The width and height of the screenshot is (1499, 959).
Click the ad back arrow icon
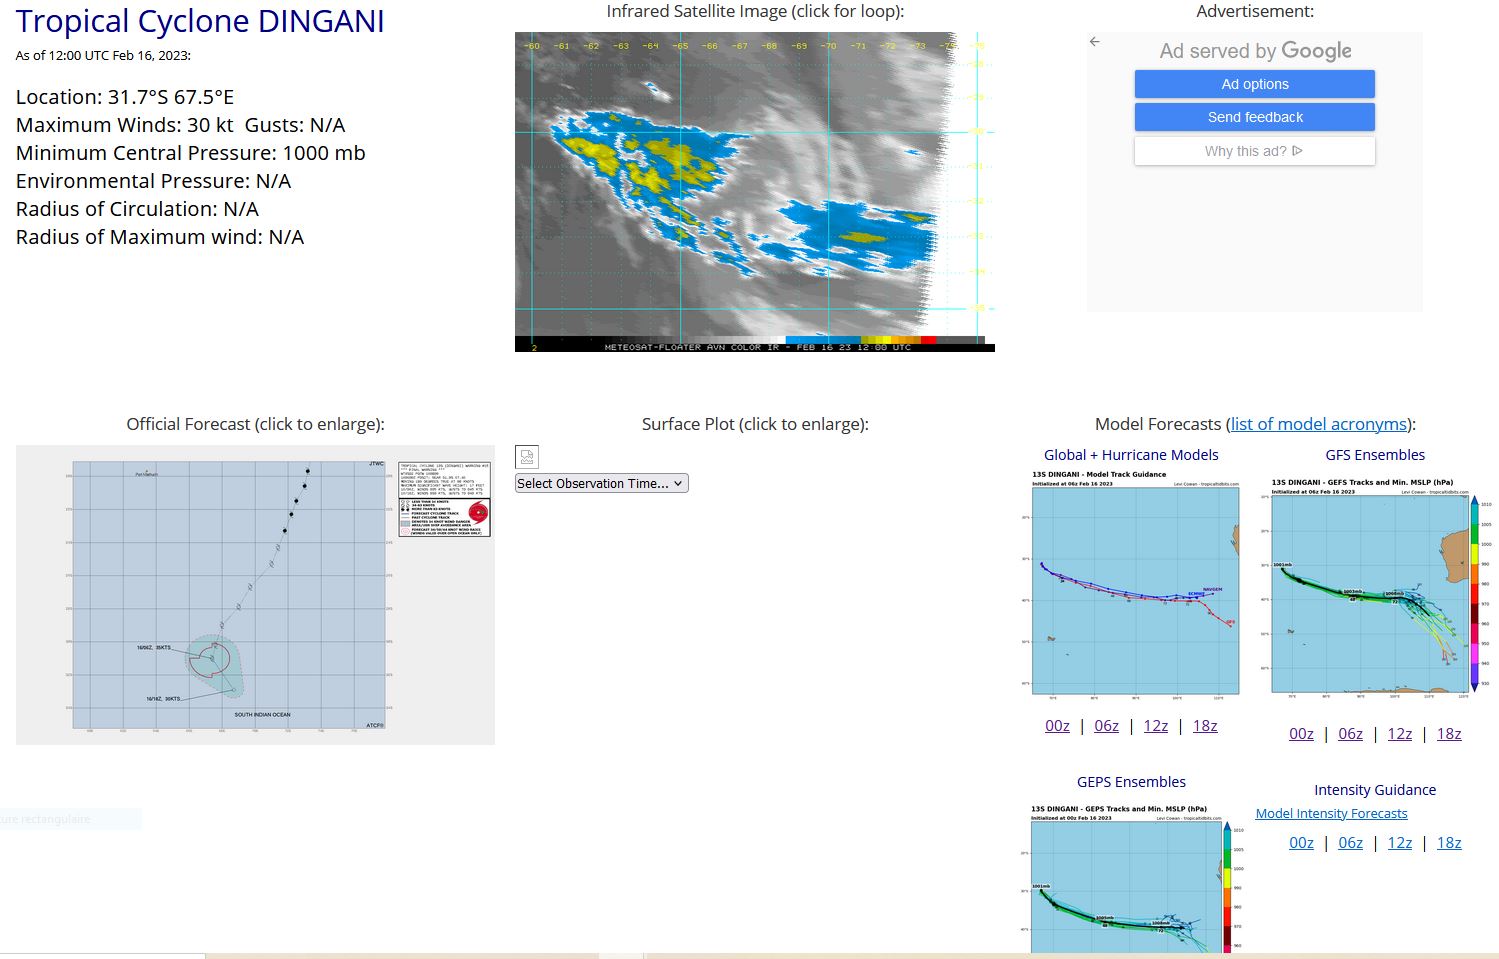tap(1095, 42)
